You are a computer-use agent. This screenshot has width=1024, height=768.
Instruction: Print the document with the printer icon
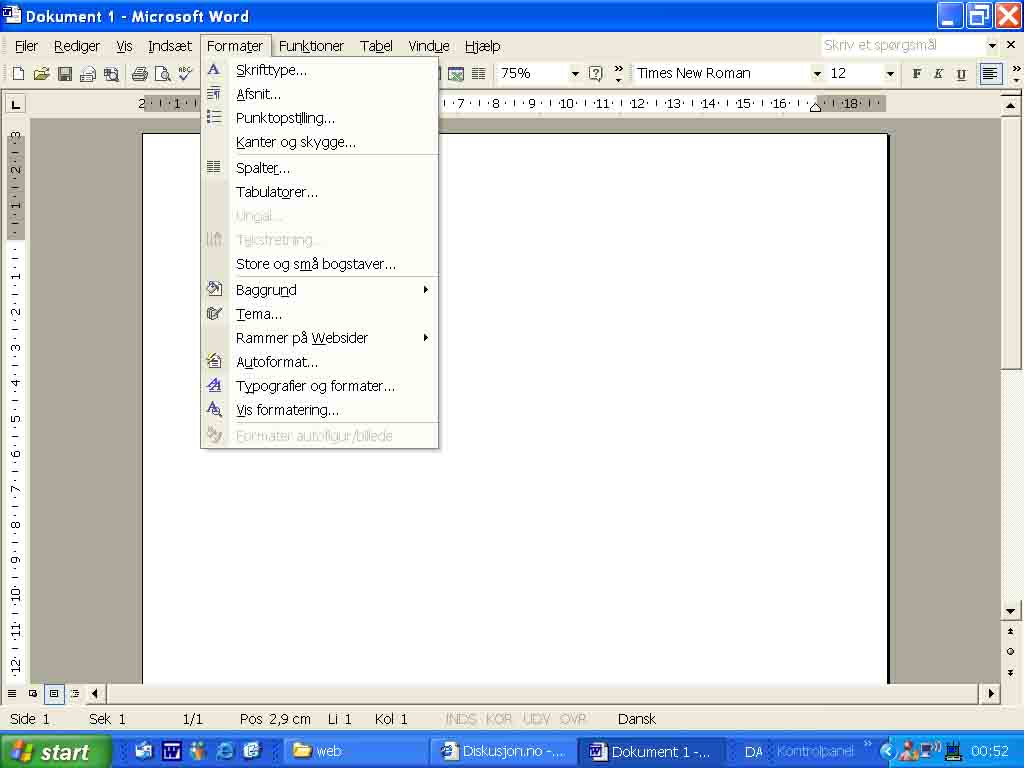coord(139,74)
